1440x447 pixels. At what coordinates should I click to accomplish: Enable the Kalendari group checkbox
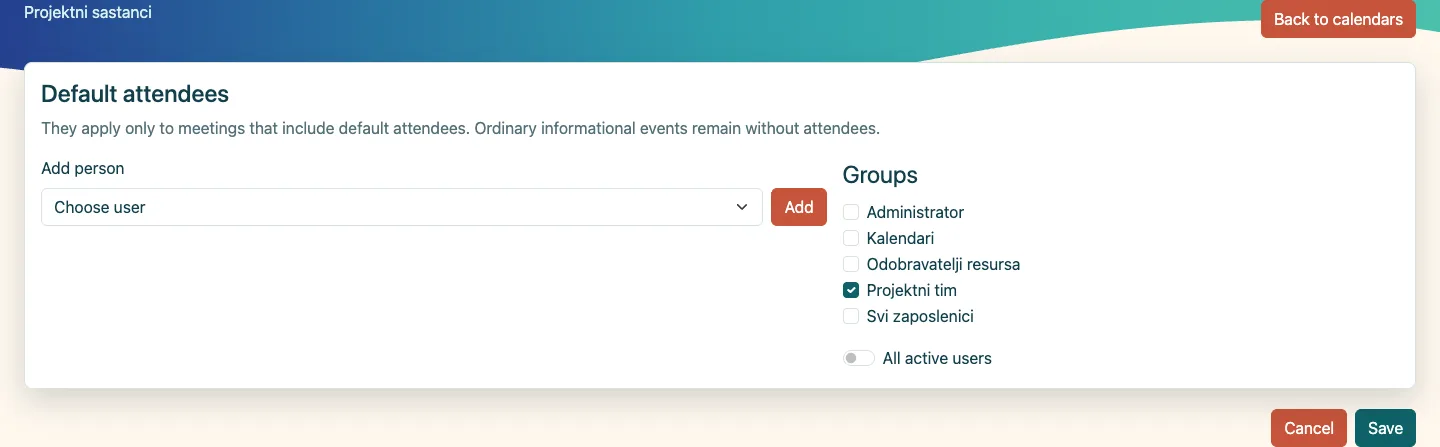pyautogui.click(x=851, y=238)
